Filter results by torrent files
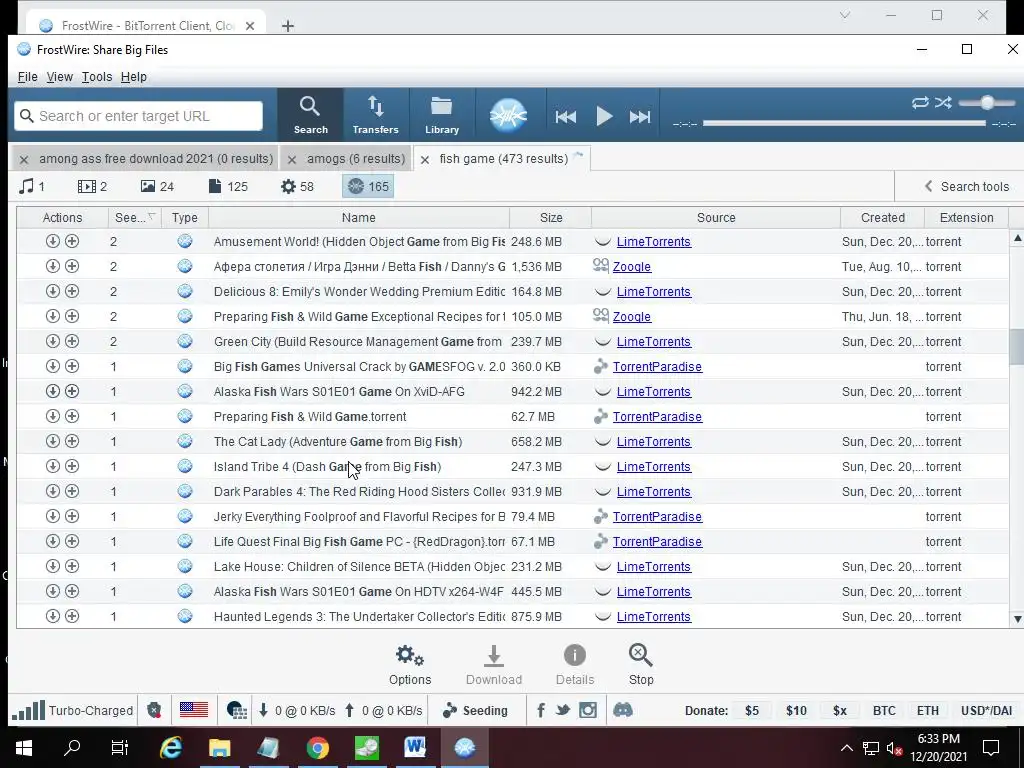The width and height of the screenshot is (1024, 768). coord(368,186)
